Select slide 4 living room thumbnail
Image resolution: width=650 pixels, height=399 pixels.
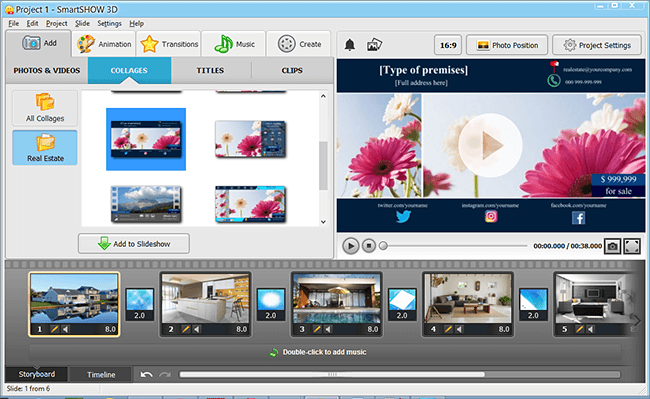(468, 299)
